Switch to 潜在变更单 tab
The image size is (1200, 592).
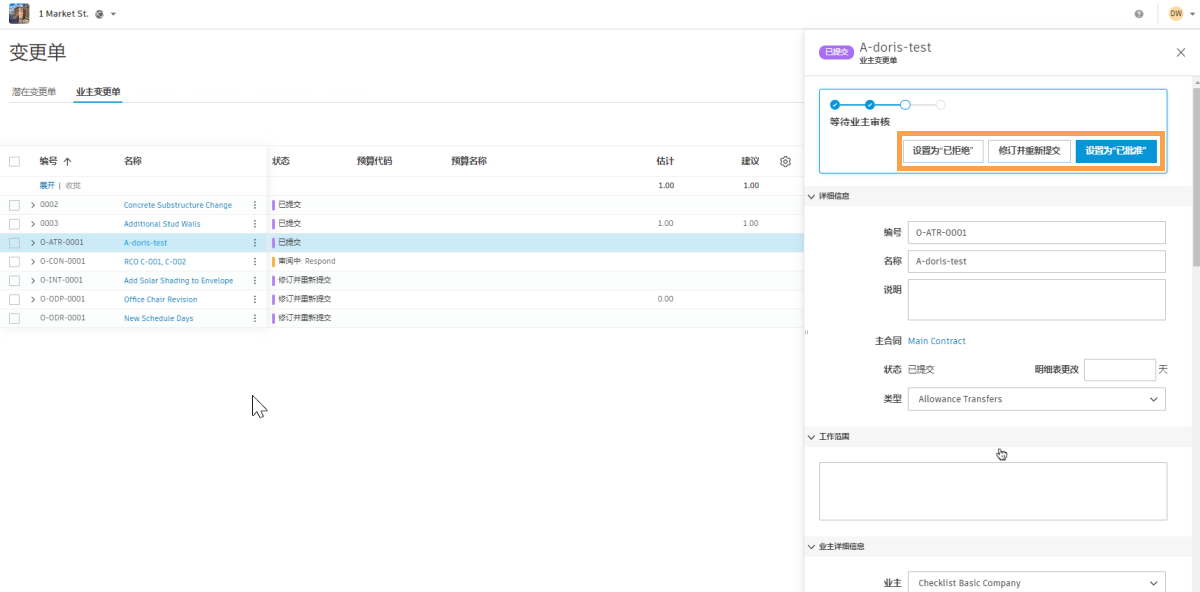click(33, 91)
